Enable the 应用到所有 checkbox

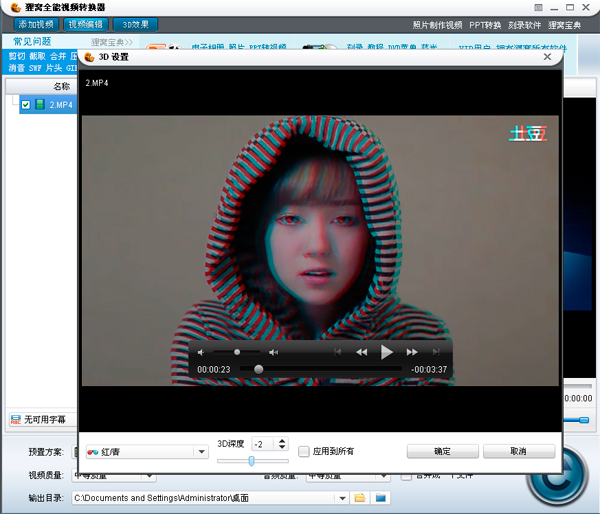click(x=304, y=452)
